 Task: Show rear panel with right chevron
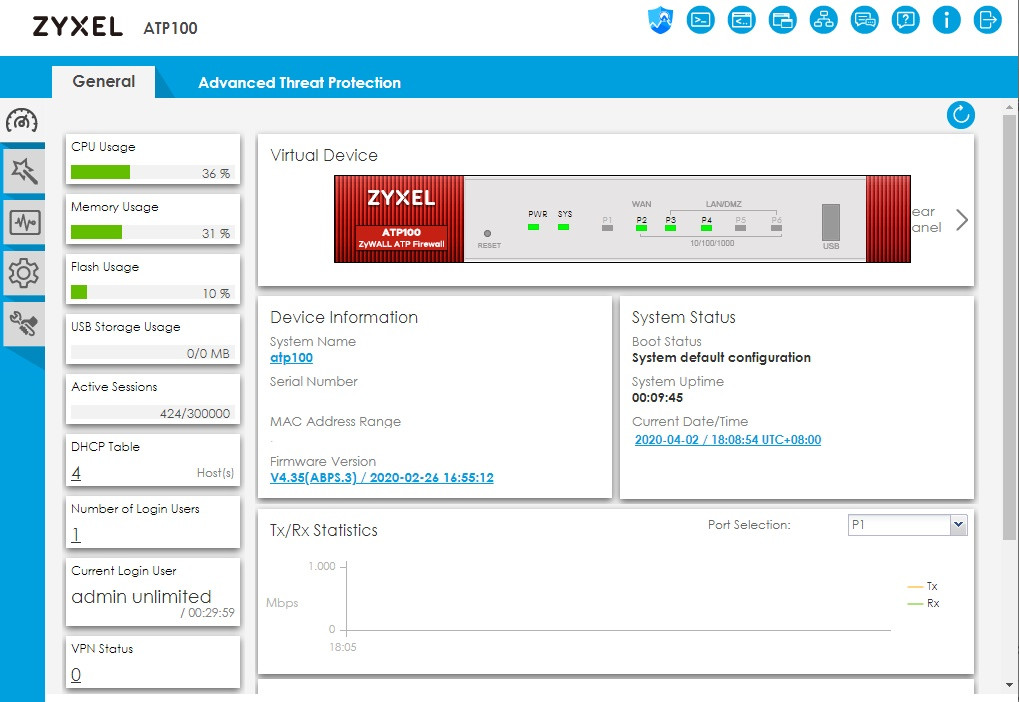pyautogui.click(x=962, y=220)
